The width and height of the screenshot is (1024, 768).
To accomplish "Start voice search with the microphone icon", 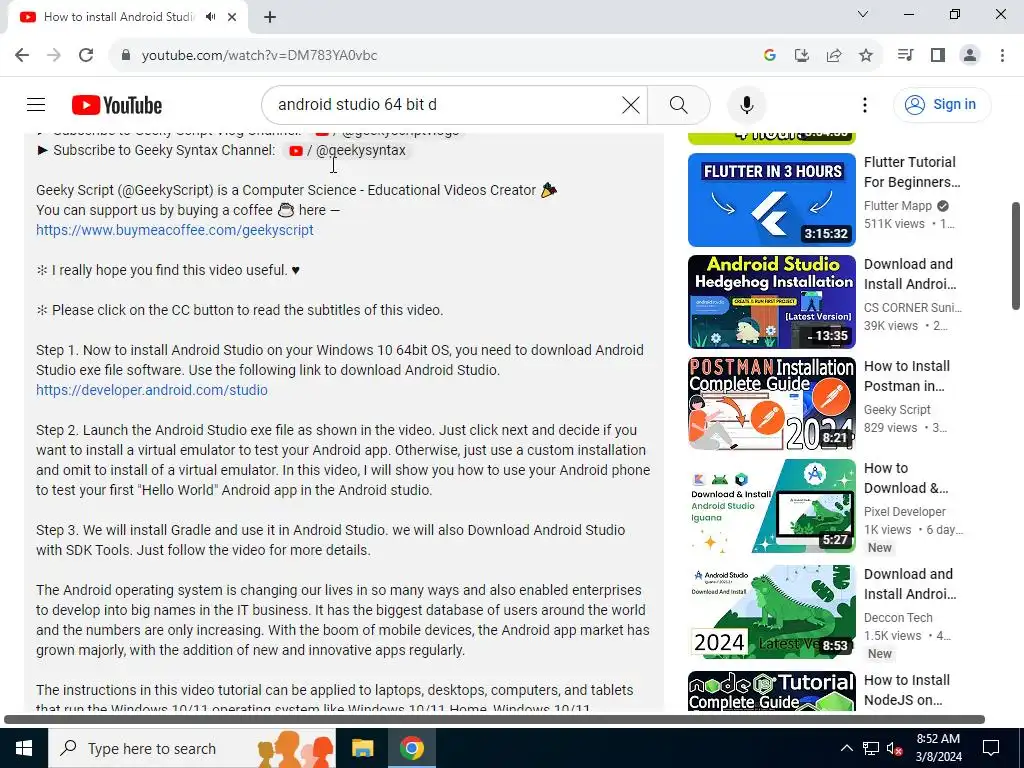I will coord(746,104).
